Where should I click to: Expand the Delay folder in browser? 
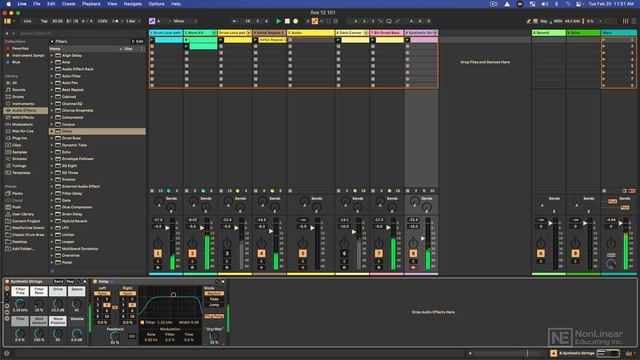point(52,131)
